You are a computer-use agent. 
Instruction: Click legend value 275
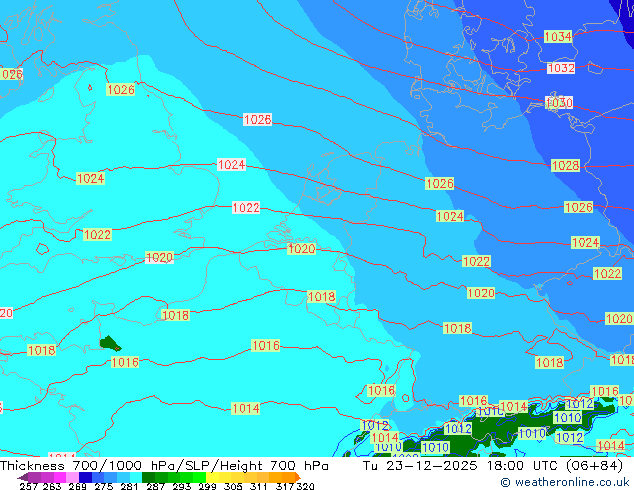104,486
